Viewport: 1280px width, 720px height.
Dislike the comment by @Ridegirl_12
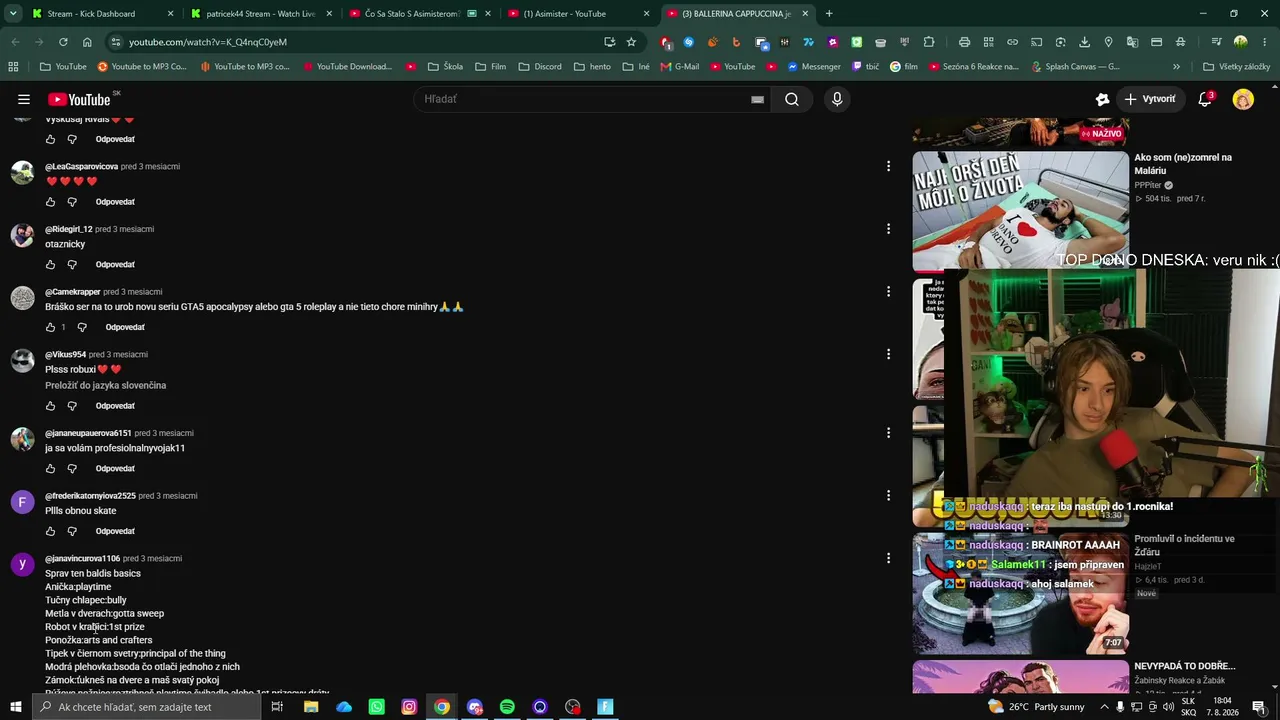(x=72, y=265)
